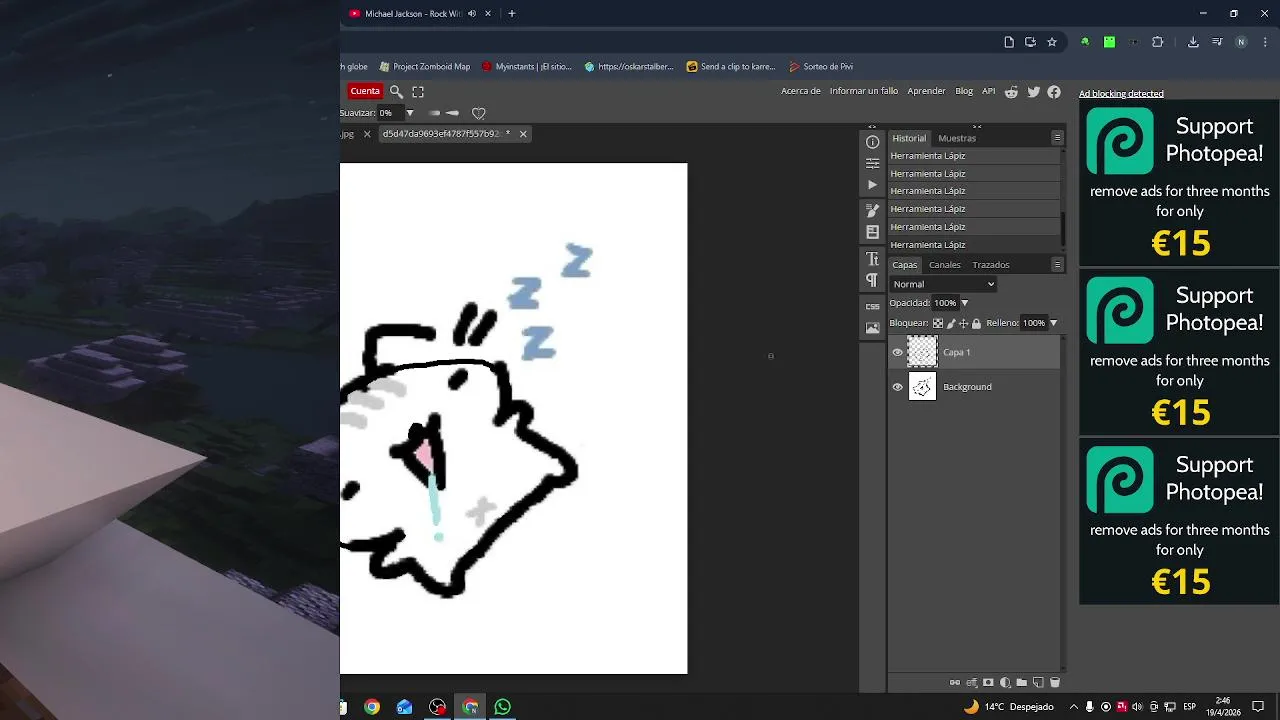The image size is (1280, 720).
Task: Click the browser bookmark star icon
Action: (1052, 42)
